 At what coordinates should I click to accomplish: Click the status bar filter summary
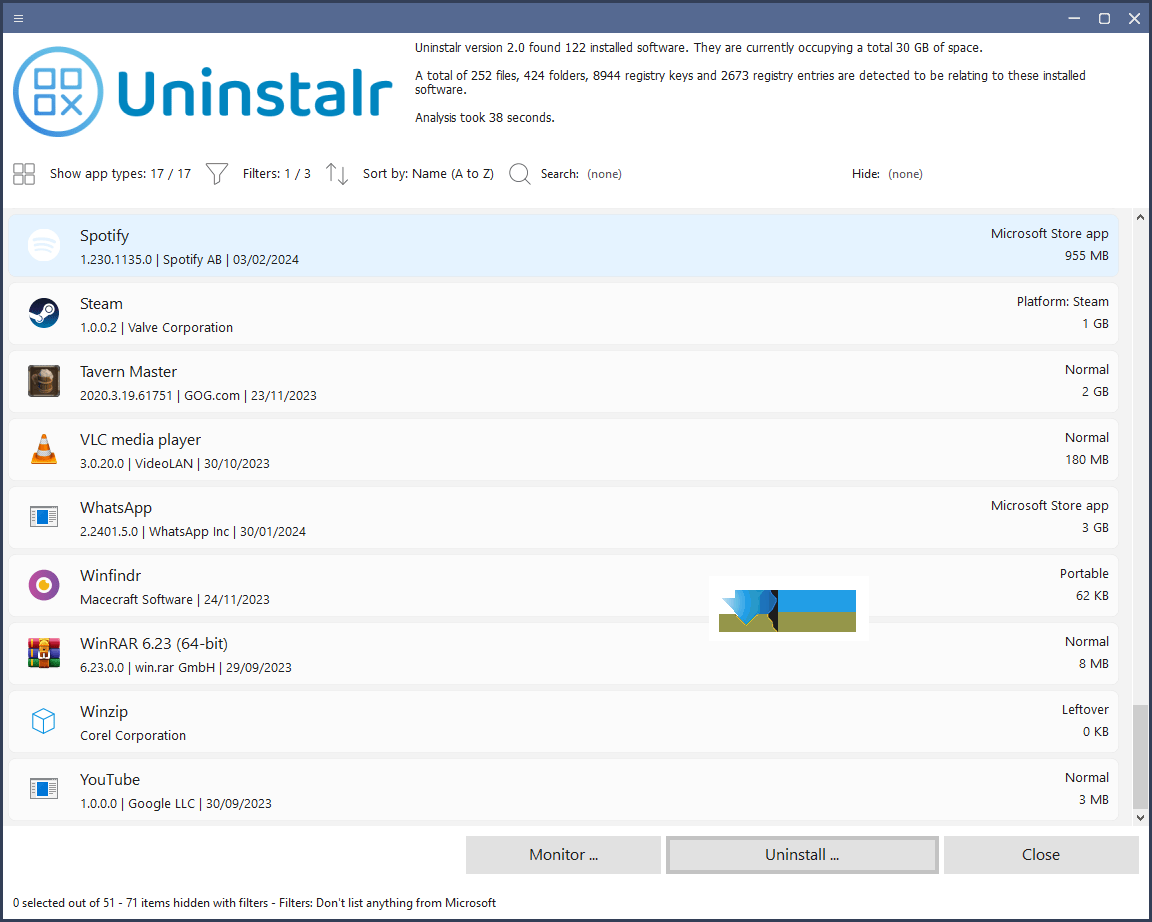[x=254, y=903]
